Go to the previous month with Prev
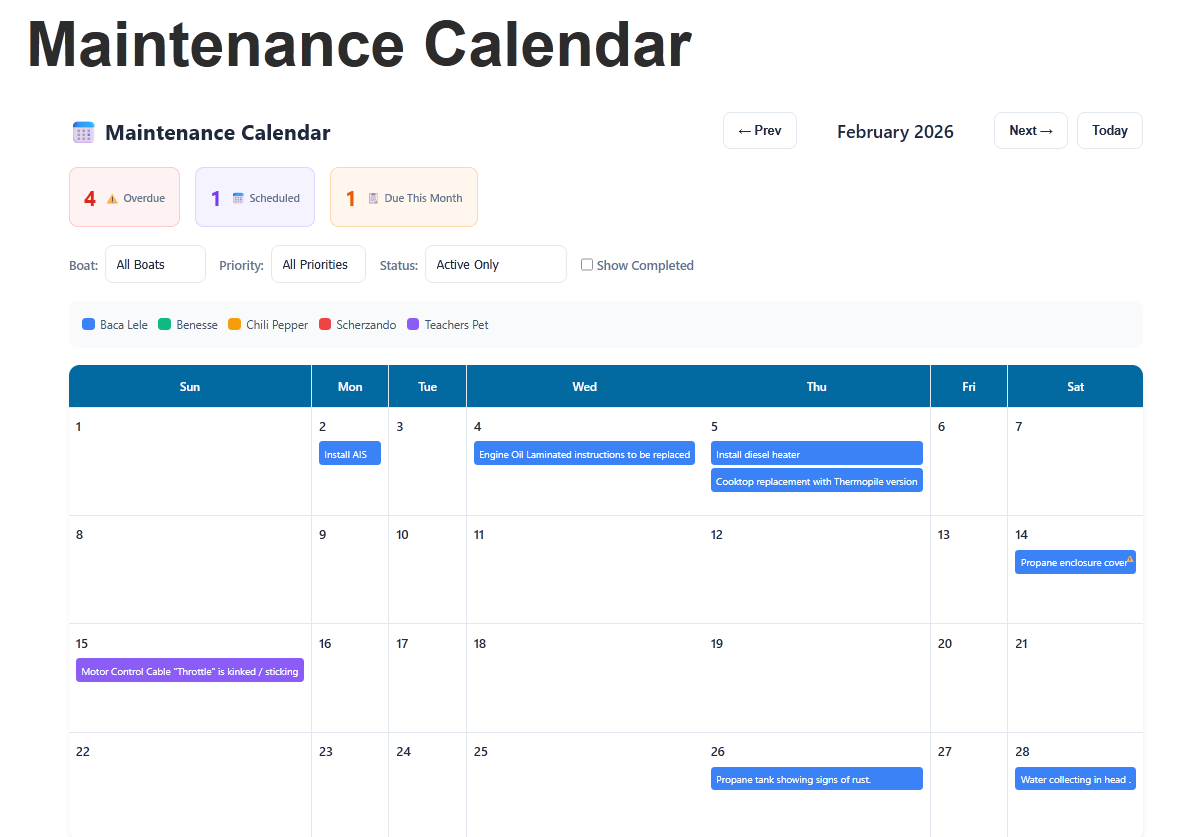Screen dimensions: 1177x837 click(x=759, y=131)
